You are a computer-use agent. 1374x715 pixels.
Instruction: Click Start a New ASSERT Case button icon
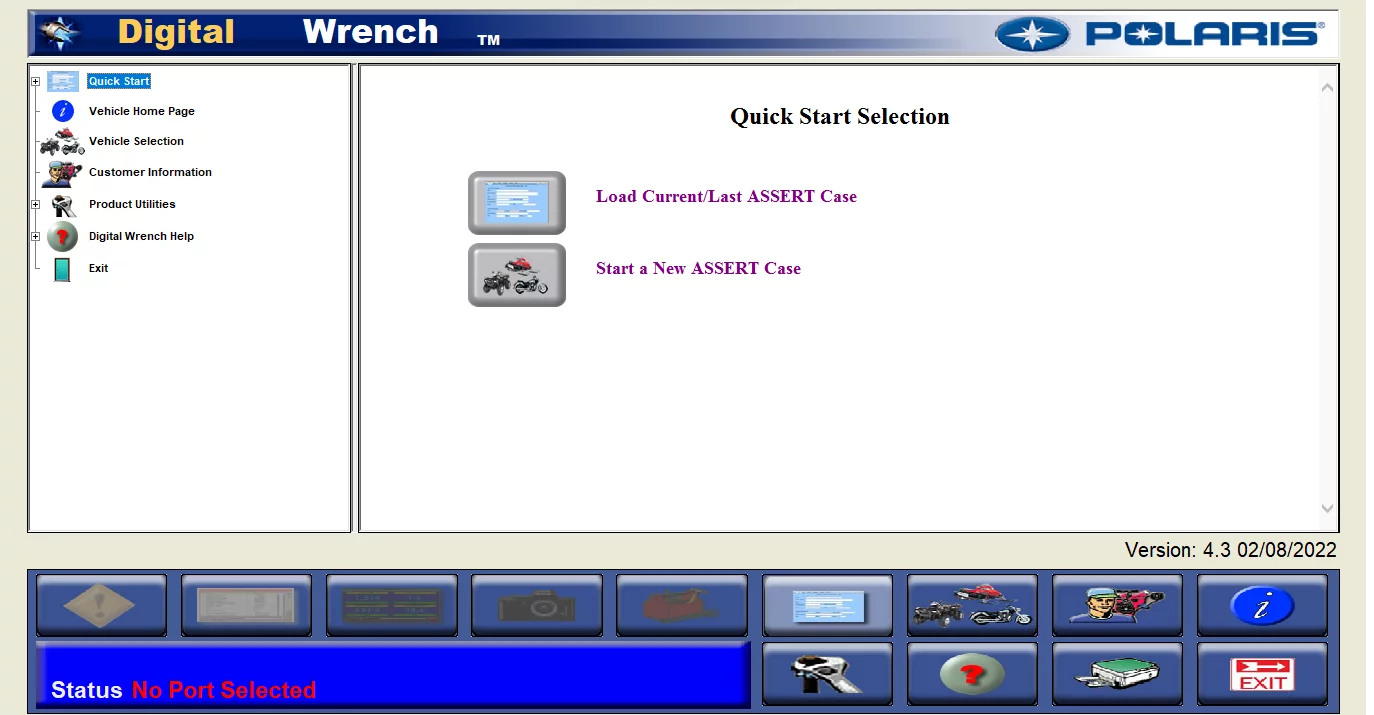pyautogui.click(x=517, y=275)
